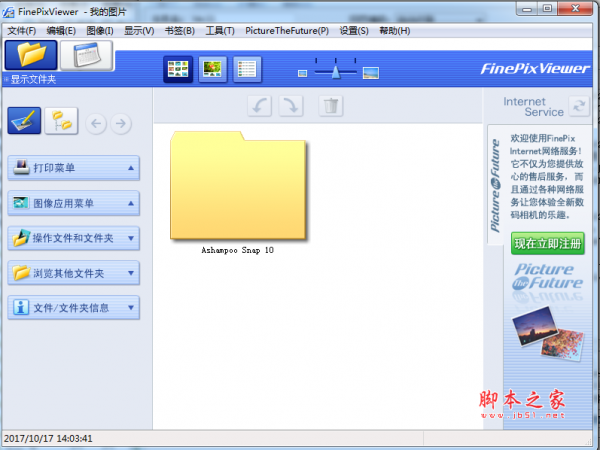Select the task menu pencil icon

click(24, 121)
